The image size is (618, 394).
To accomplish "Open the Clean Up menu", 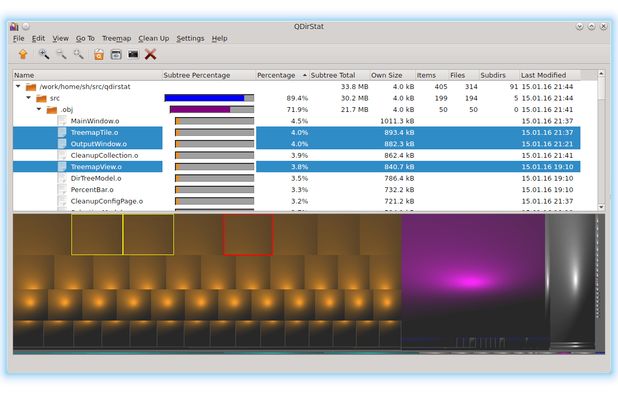I will coord(154,38).
